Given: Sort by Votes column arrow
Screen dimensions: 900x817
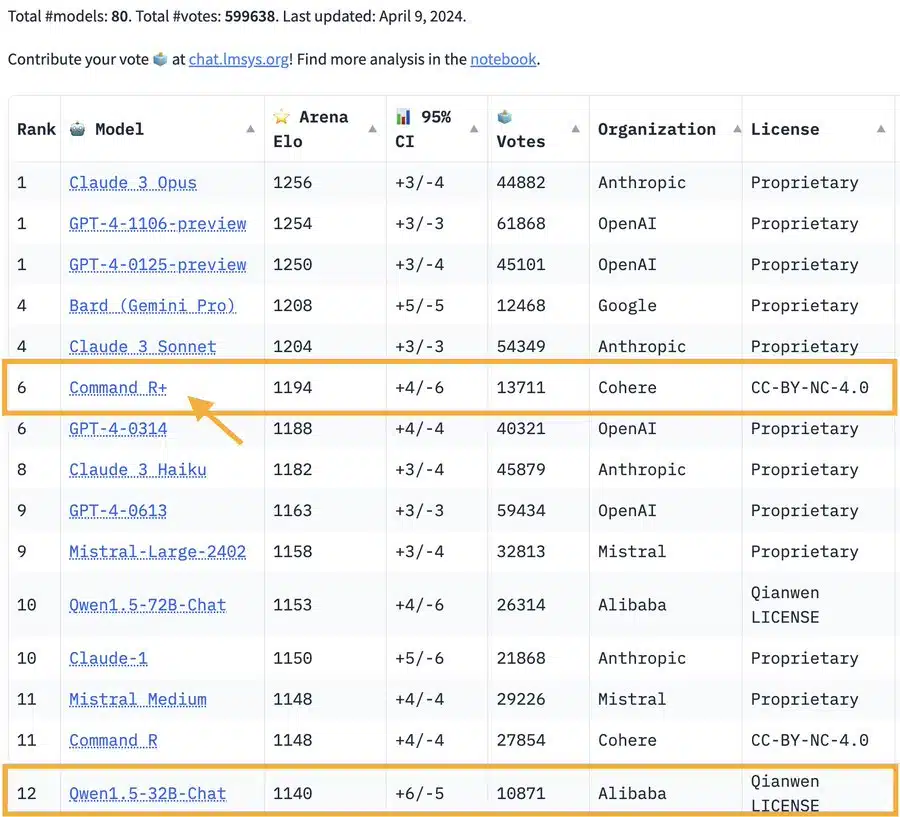Looking at the screenshot, I should click(x=575, y=129).
